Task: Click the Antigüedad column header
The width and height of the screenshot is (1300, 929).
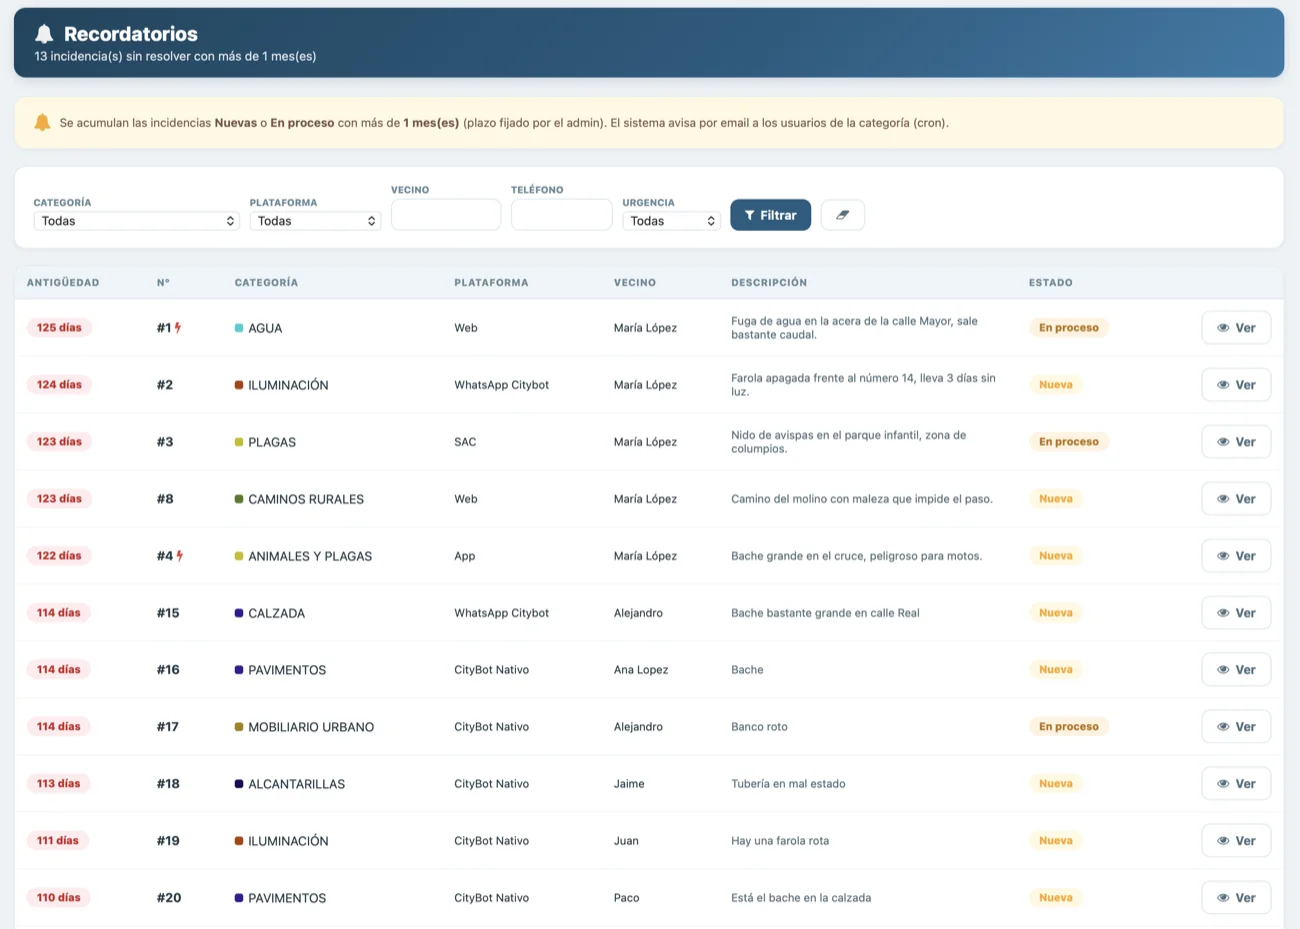Action: coord(63,283)
